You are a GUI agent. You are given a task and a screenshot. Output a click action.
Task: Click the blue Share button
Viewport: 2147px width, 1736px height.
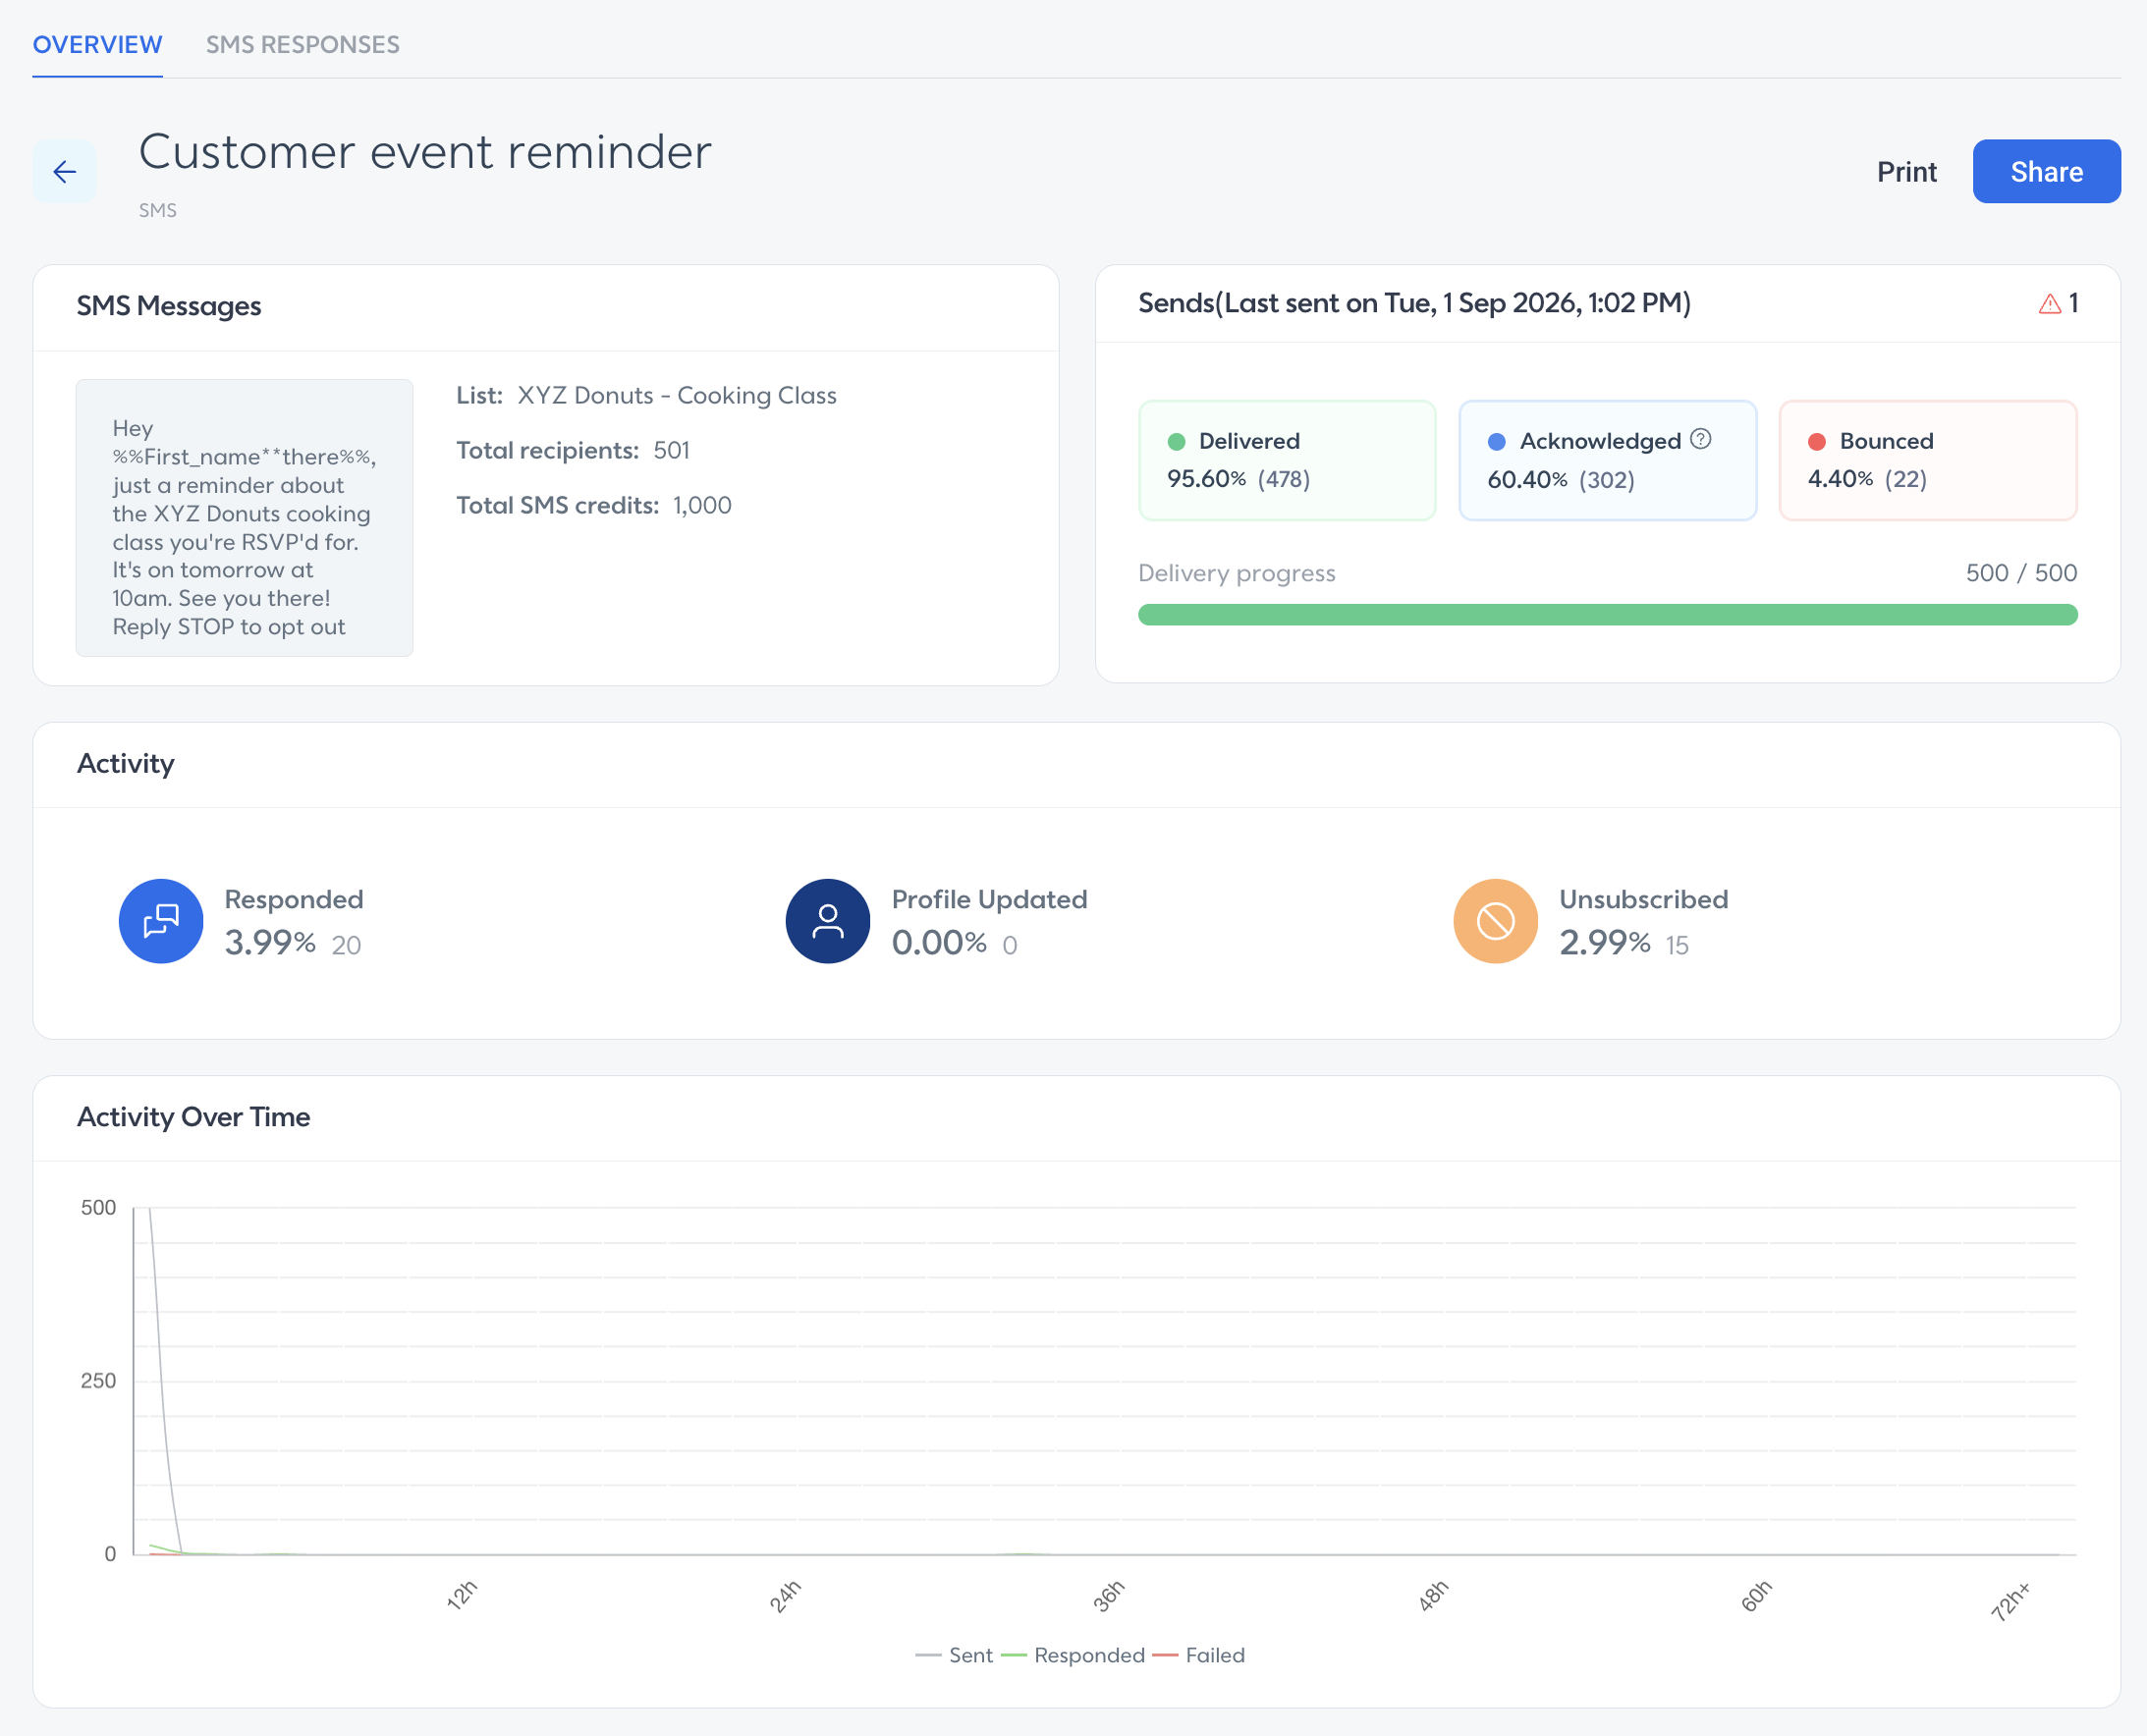tap(2046, 172)
